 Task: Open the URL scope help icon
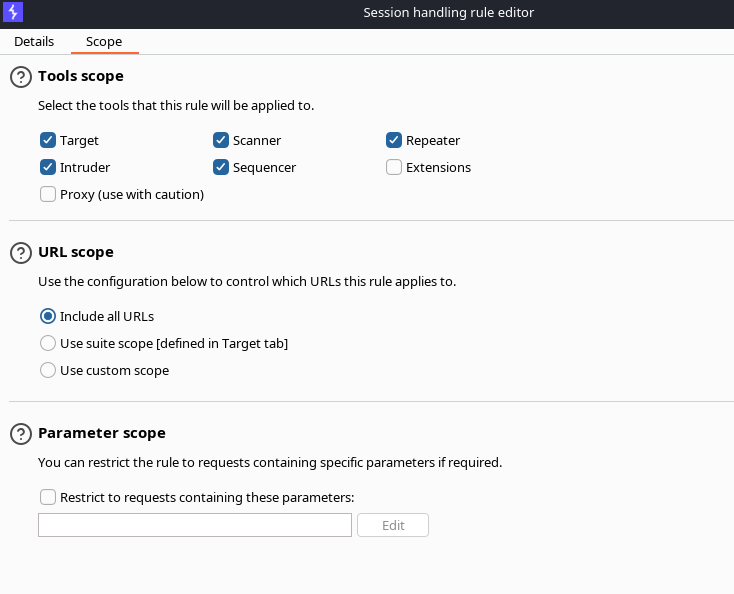click(21, 253)
